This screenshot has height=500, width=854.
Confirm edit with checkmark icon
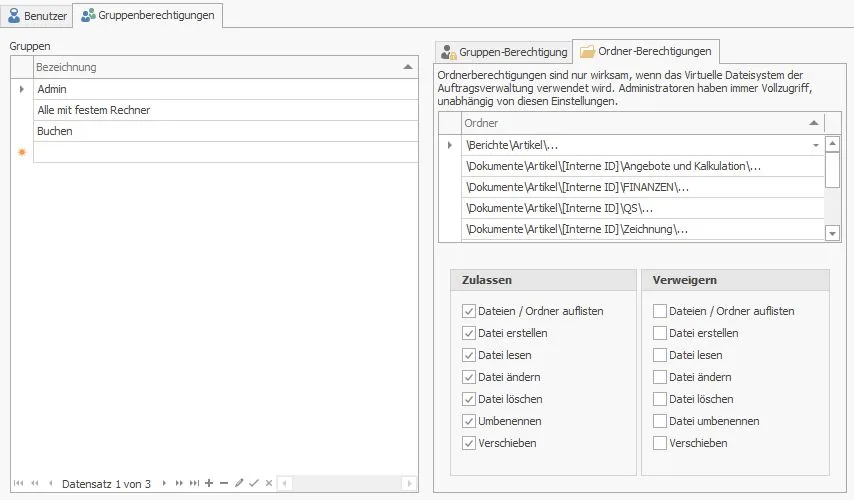254,483
